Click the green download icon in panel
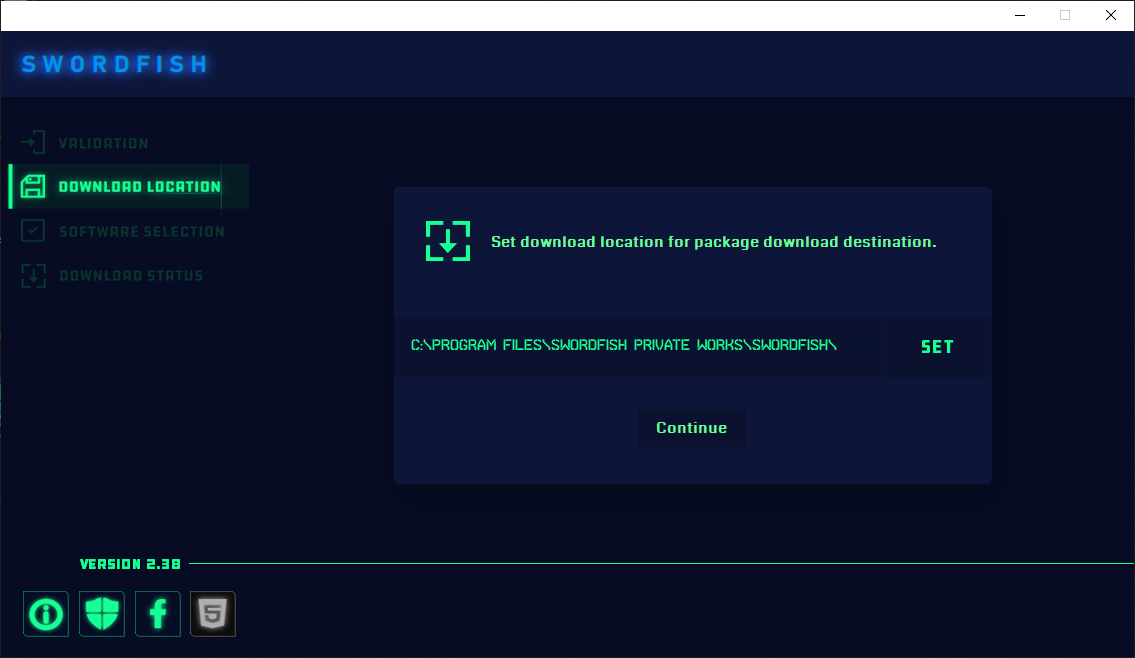Screen dimensions: 1135x658 click(448, 242)
